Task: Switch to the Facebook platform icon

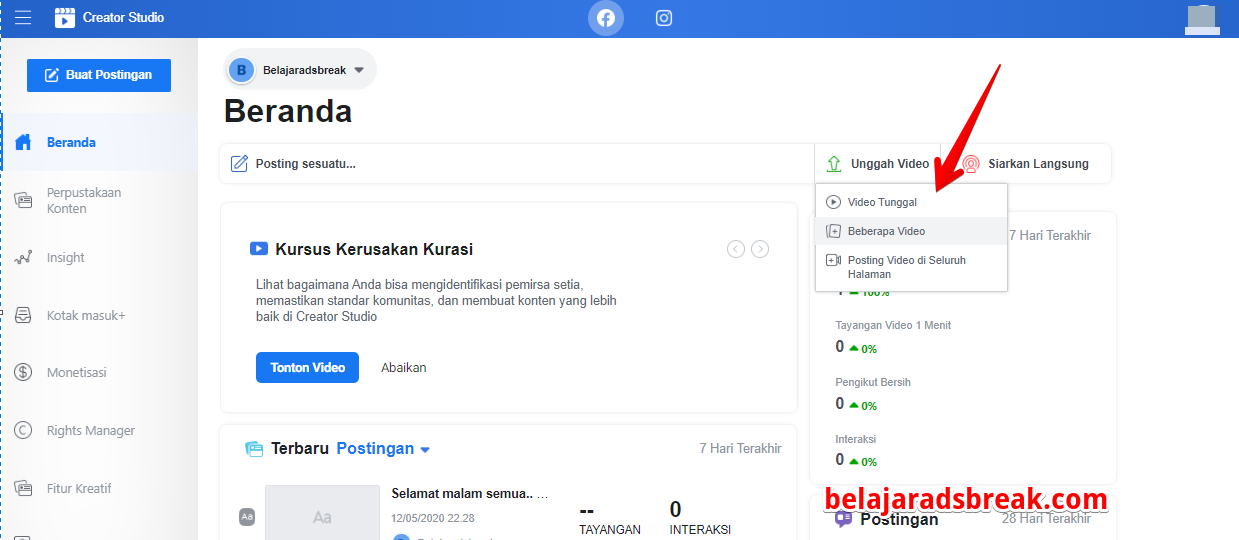Action: [x=606, y=18]
